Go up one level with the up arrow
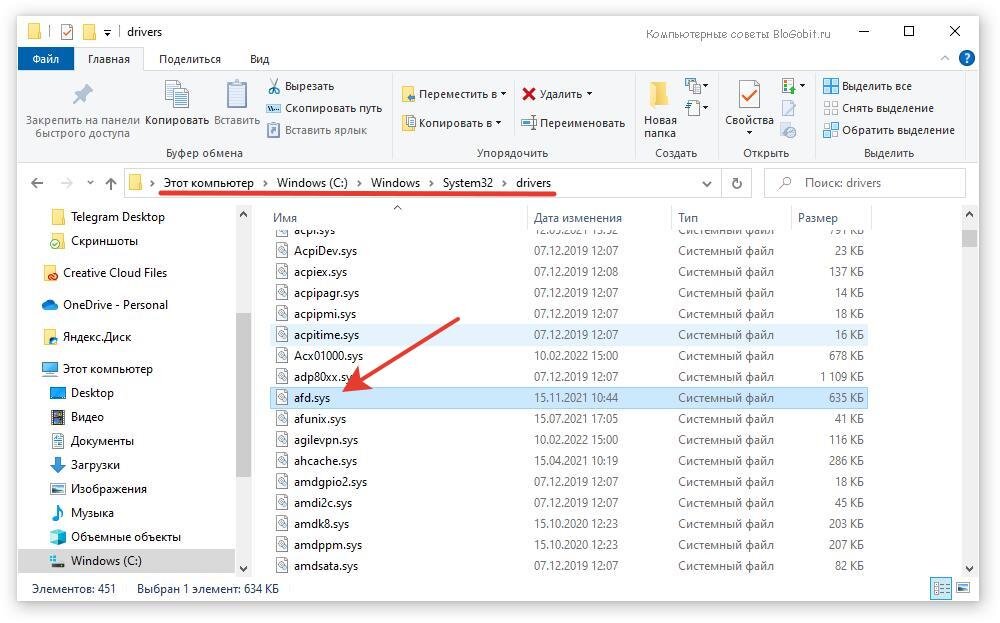Image resolution: width=1000 pixels, height=623 pixels. click(x=112, y=183)
